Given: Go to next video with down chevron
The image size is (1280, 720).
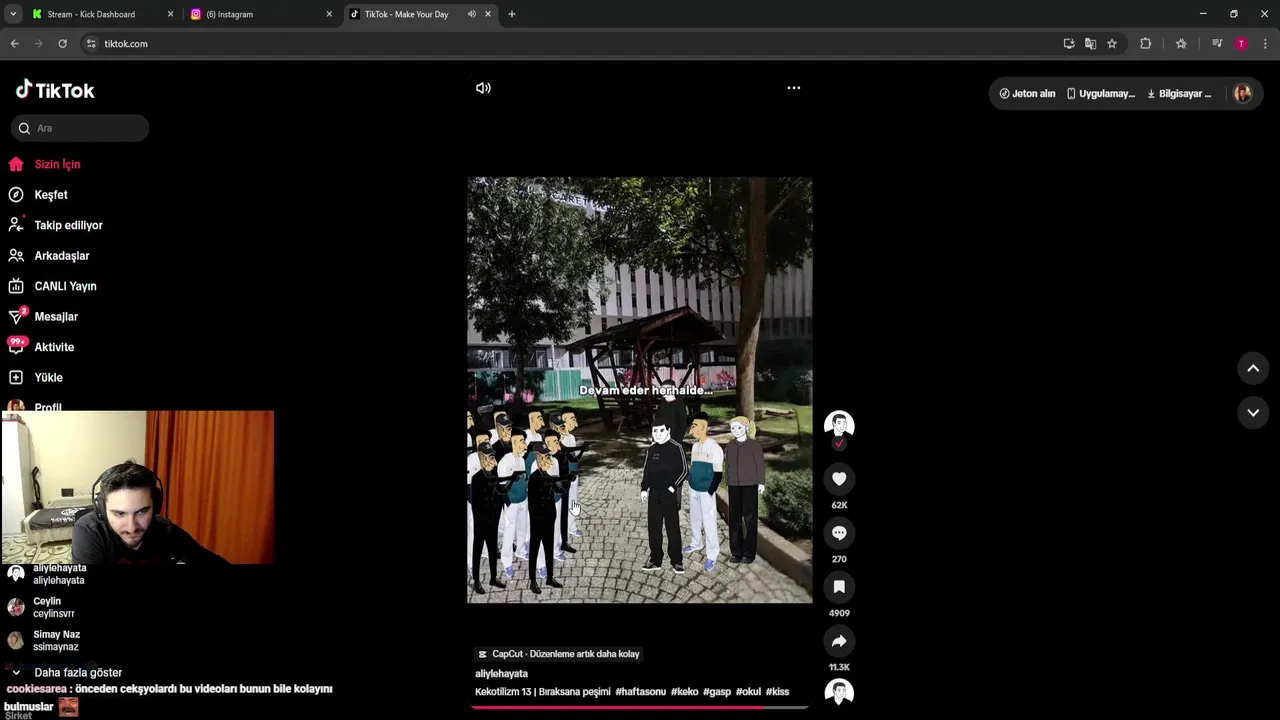Looking at the screenshot, I should pyautogui.click(x=1253, y=412).
